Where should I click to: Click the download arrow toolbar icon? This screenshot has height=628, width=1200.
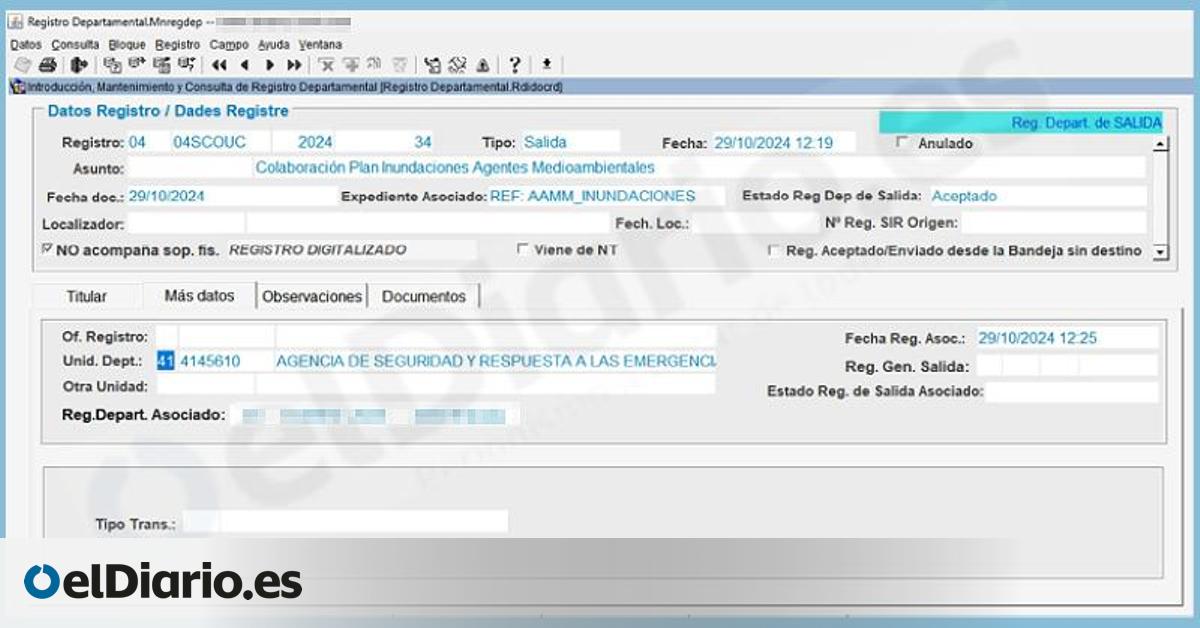[546, 65]
